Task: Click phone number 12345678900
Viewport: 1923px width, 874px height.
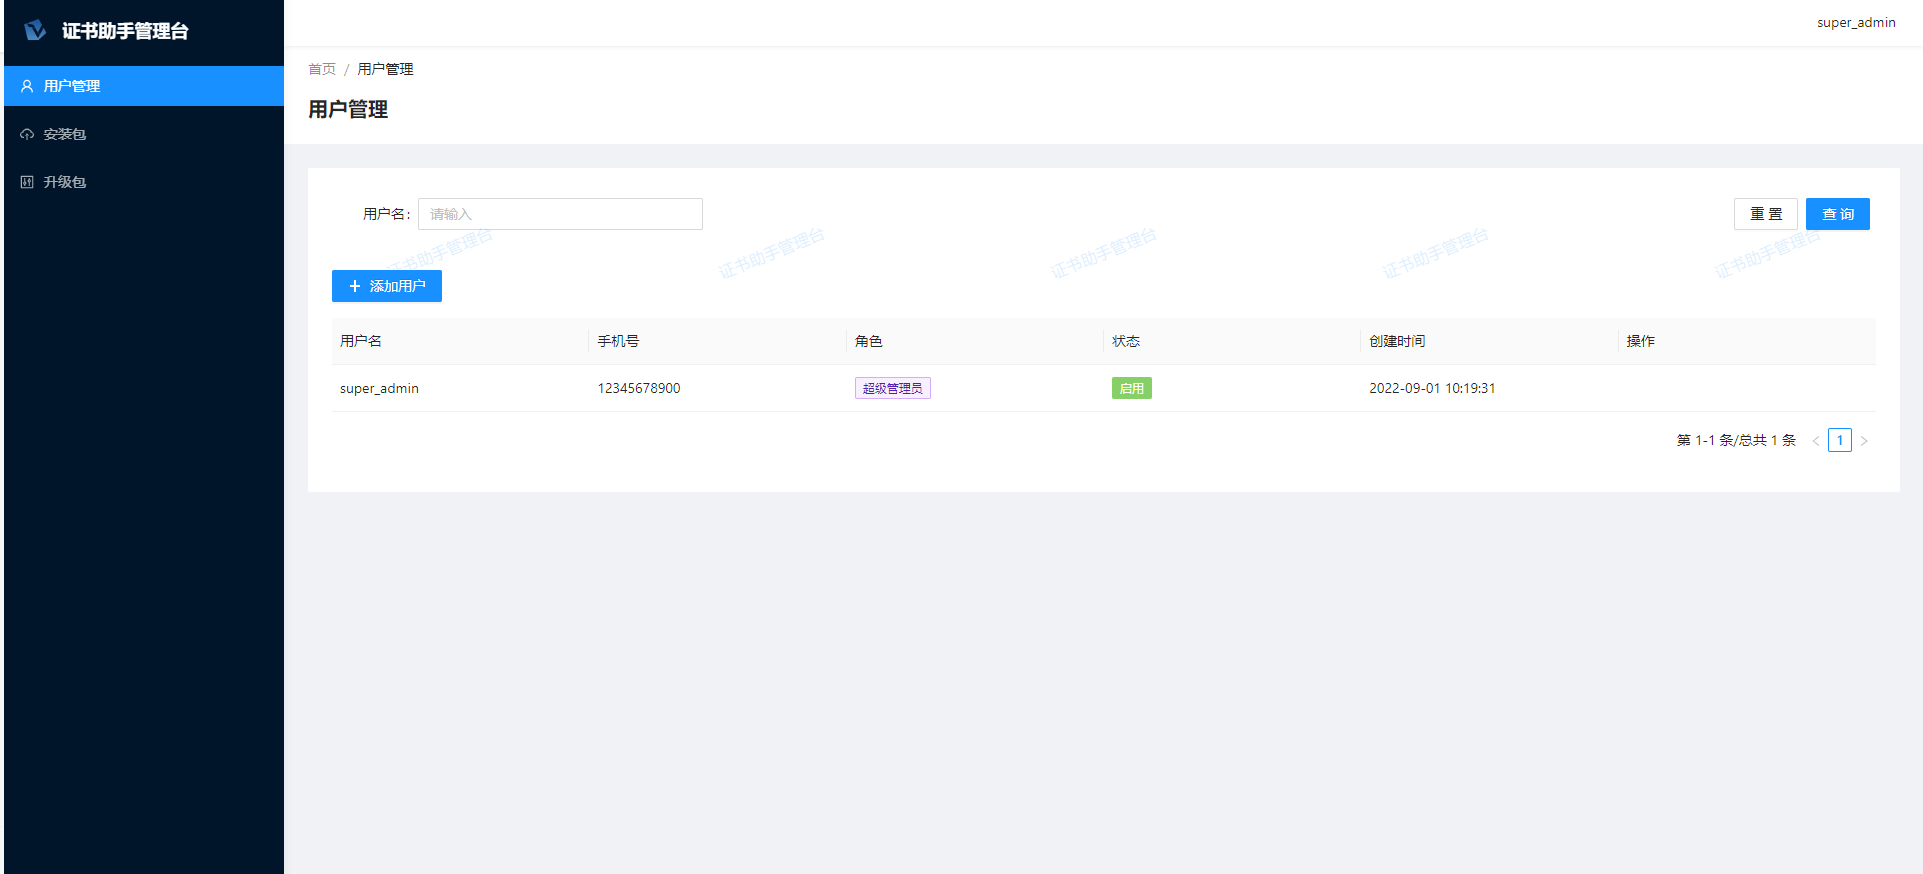Action: pyautogui.click(x=639, y=388)
